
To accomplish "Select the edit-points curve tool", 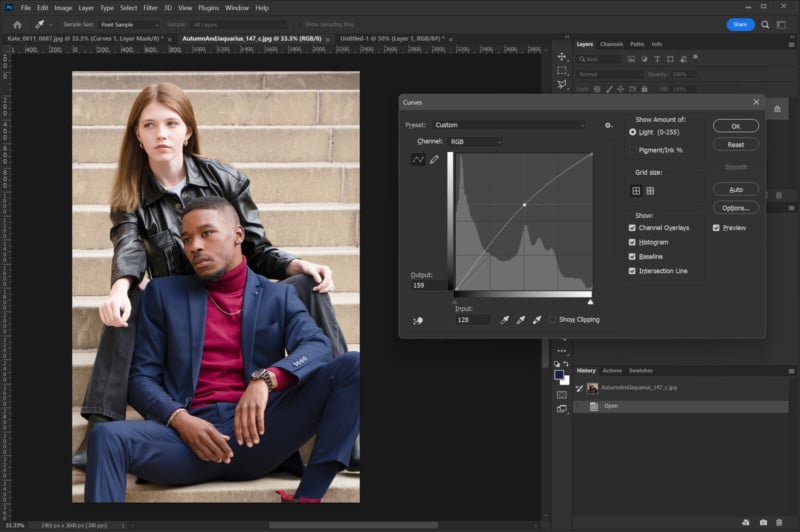I will click(x=418, y=160).
